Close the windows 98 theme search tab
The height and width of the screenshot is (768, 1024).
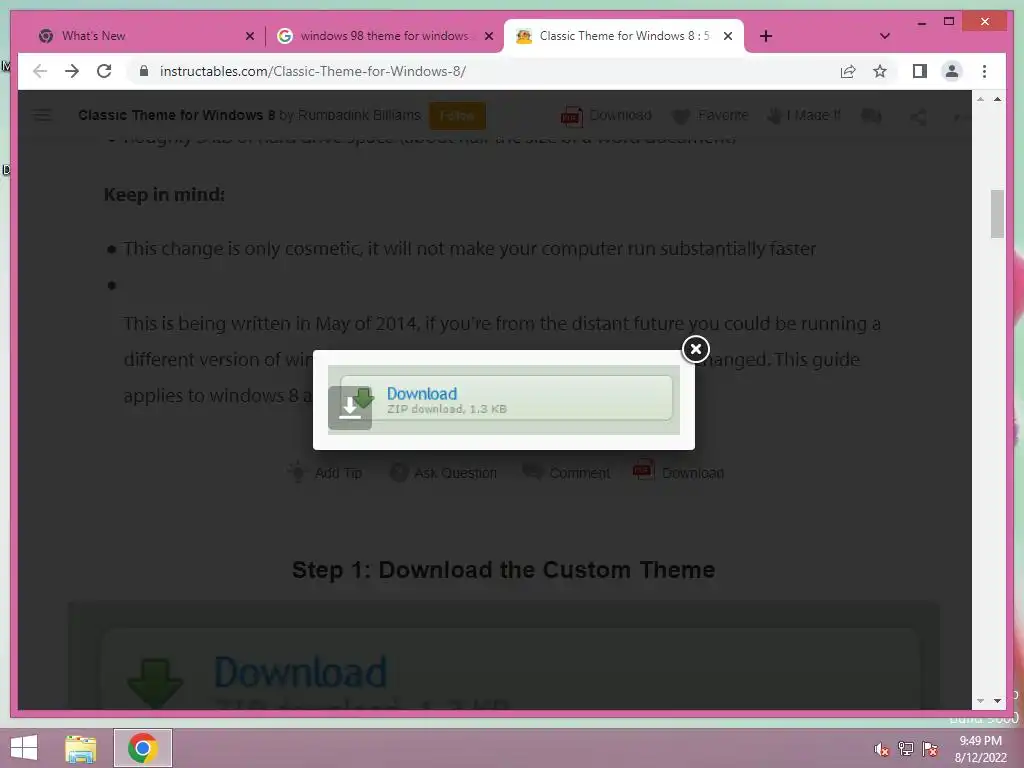tap(488, 37)
